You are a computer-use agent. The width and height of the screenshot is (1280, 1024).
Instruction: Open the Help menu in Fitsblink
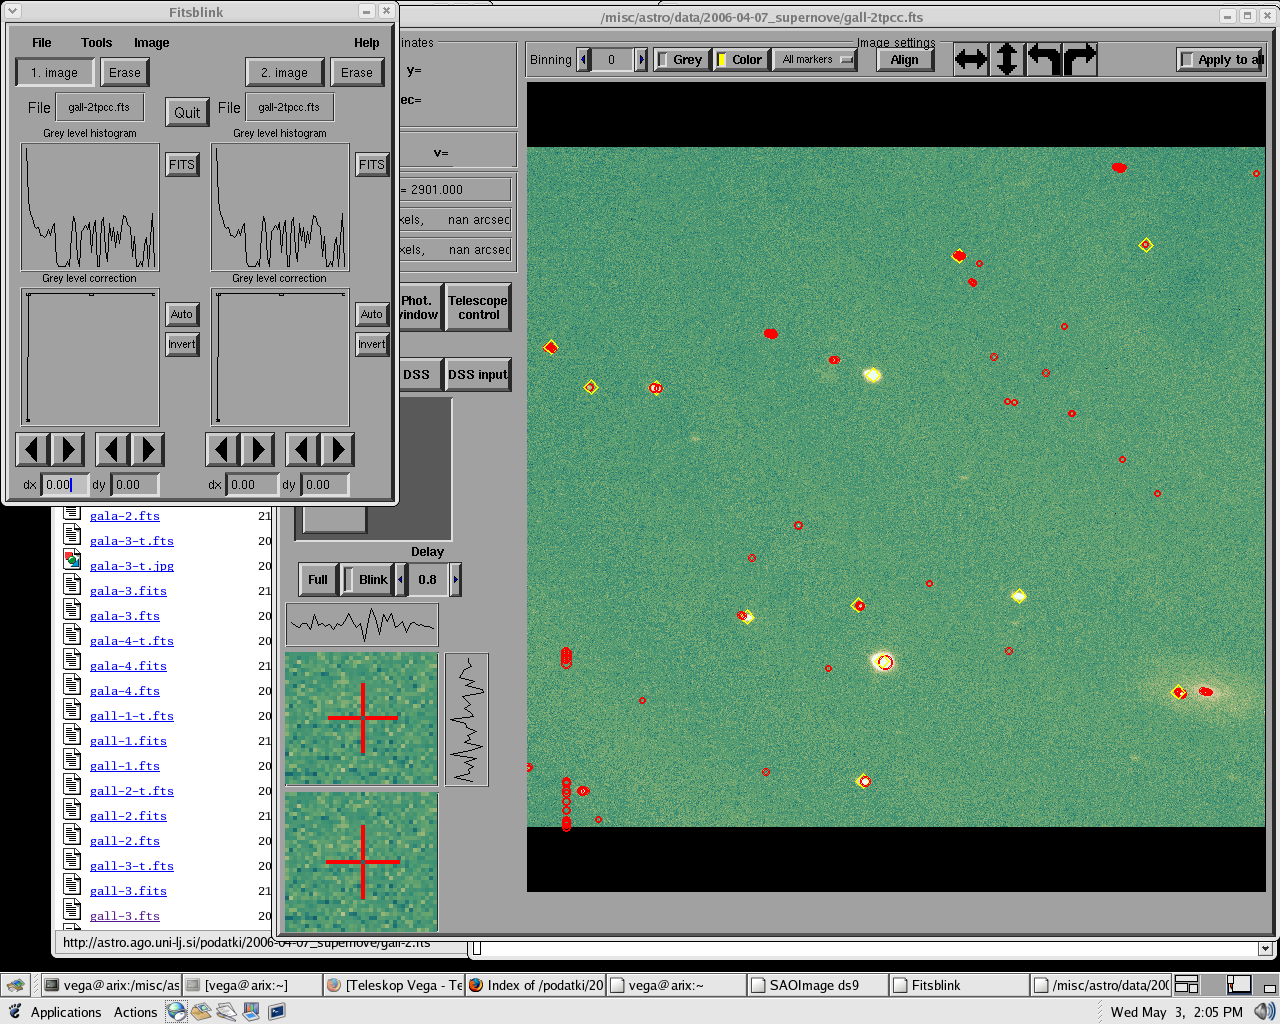click(367, 43)
